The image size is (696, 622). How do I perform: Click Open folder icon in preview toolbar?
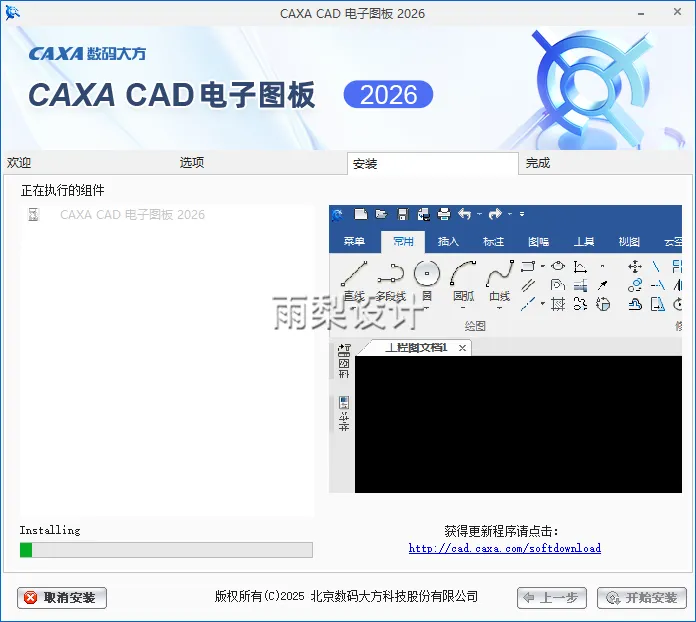pyautogui.click(x=381, y=214)
